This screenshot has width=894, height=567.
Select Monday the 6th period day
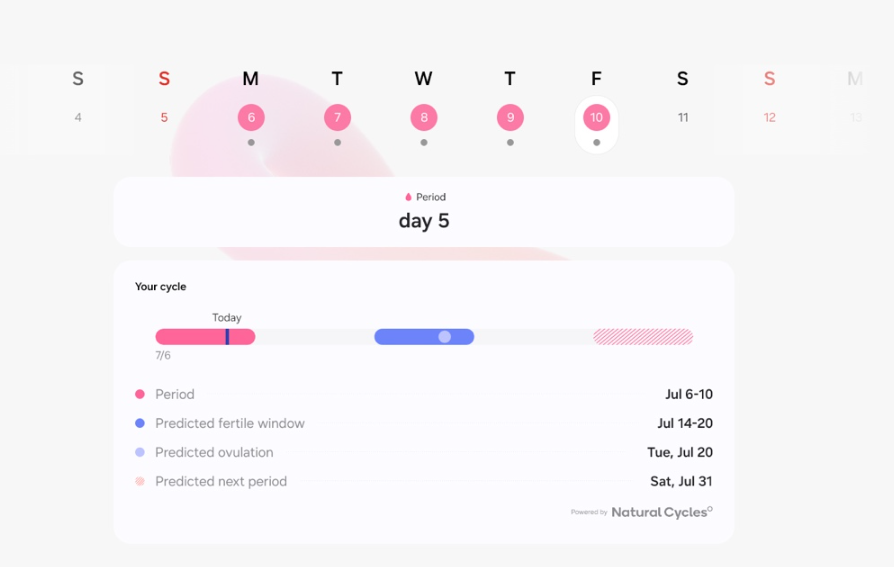pyautogui.click(x=251, y=118)
